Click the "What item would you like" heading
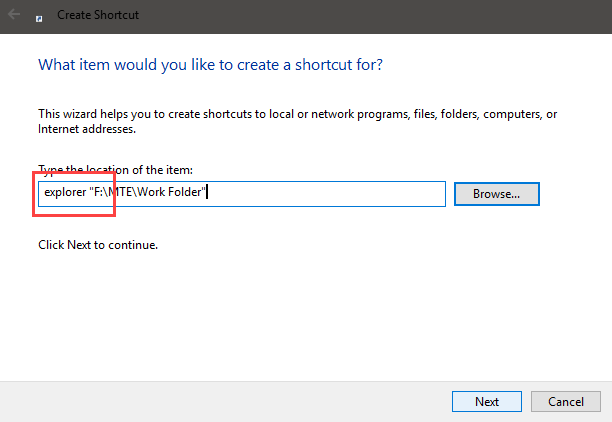Viewport: 612px width, 422px height. pyautogui.click(x=210, y=65)
